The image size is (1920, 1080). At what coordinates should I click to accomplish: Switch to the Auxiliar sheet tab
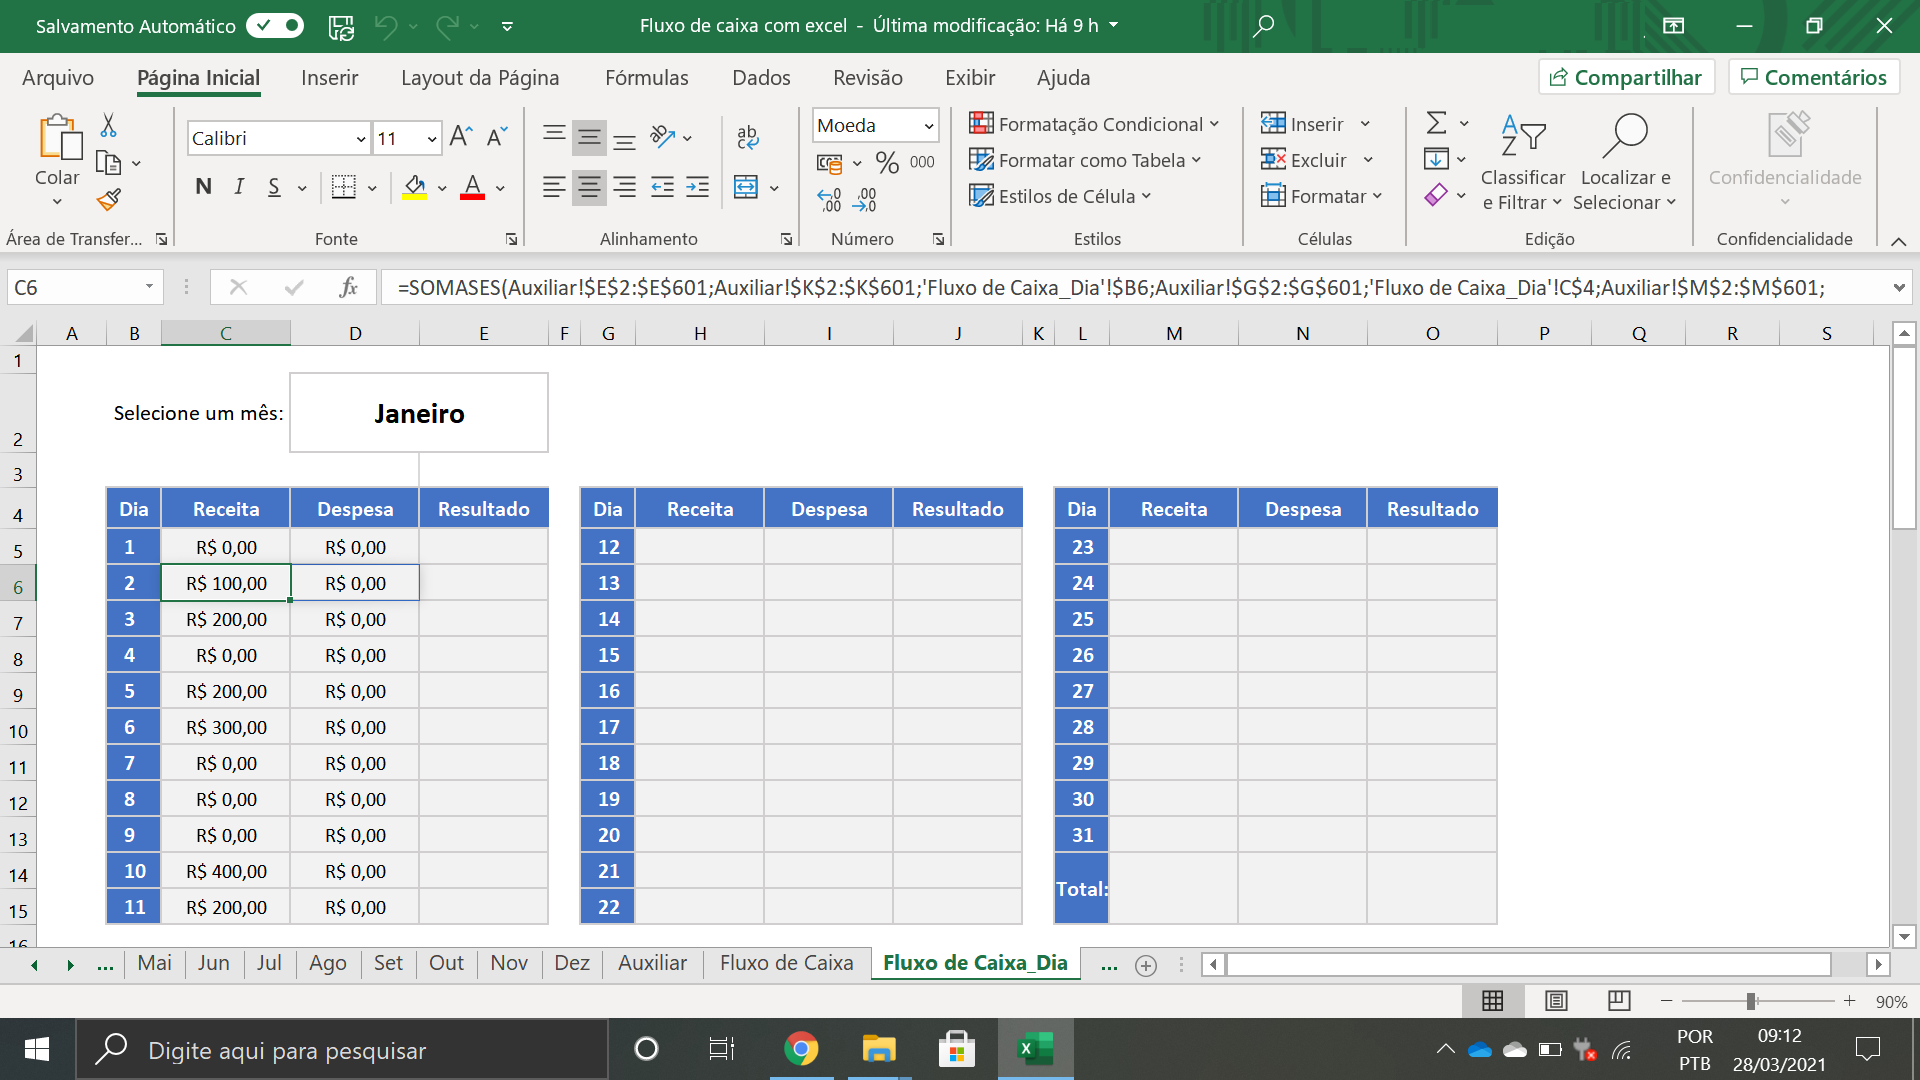click(x=652, y=963)
